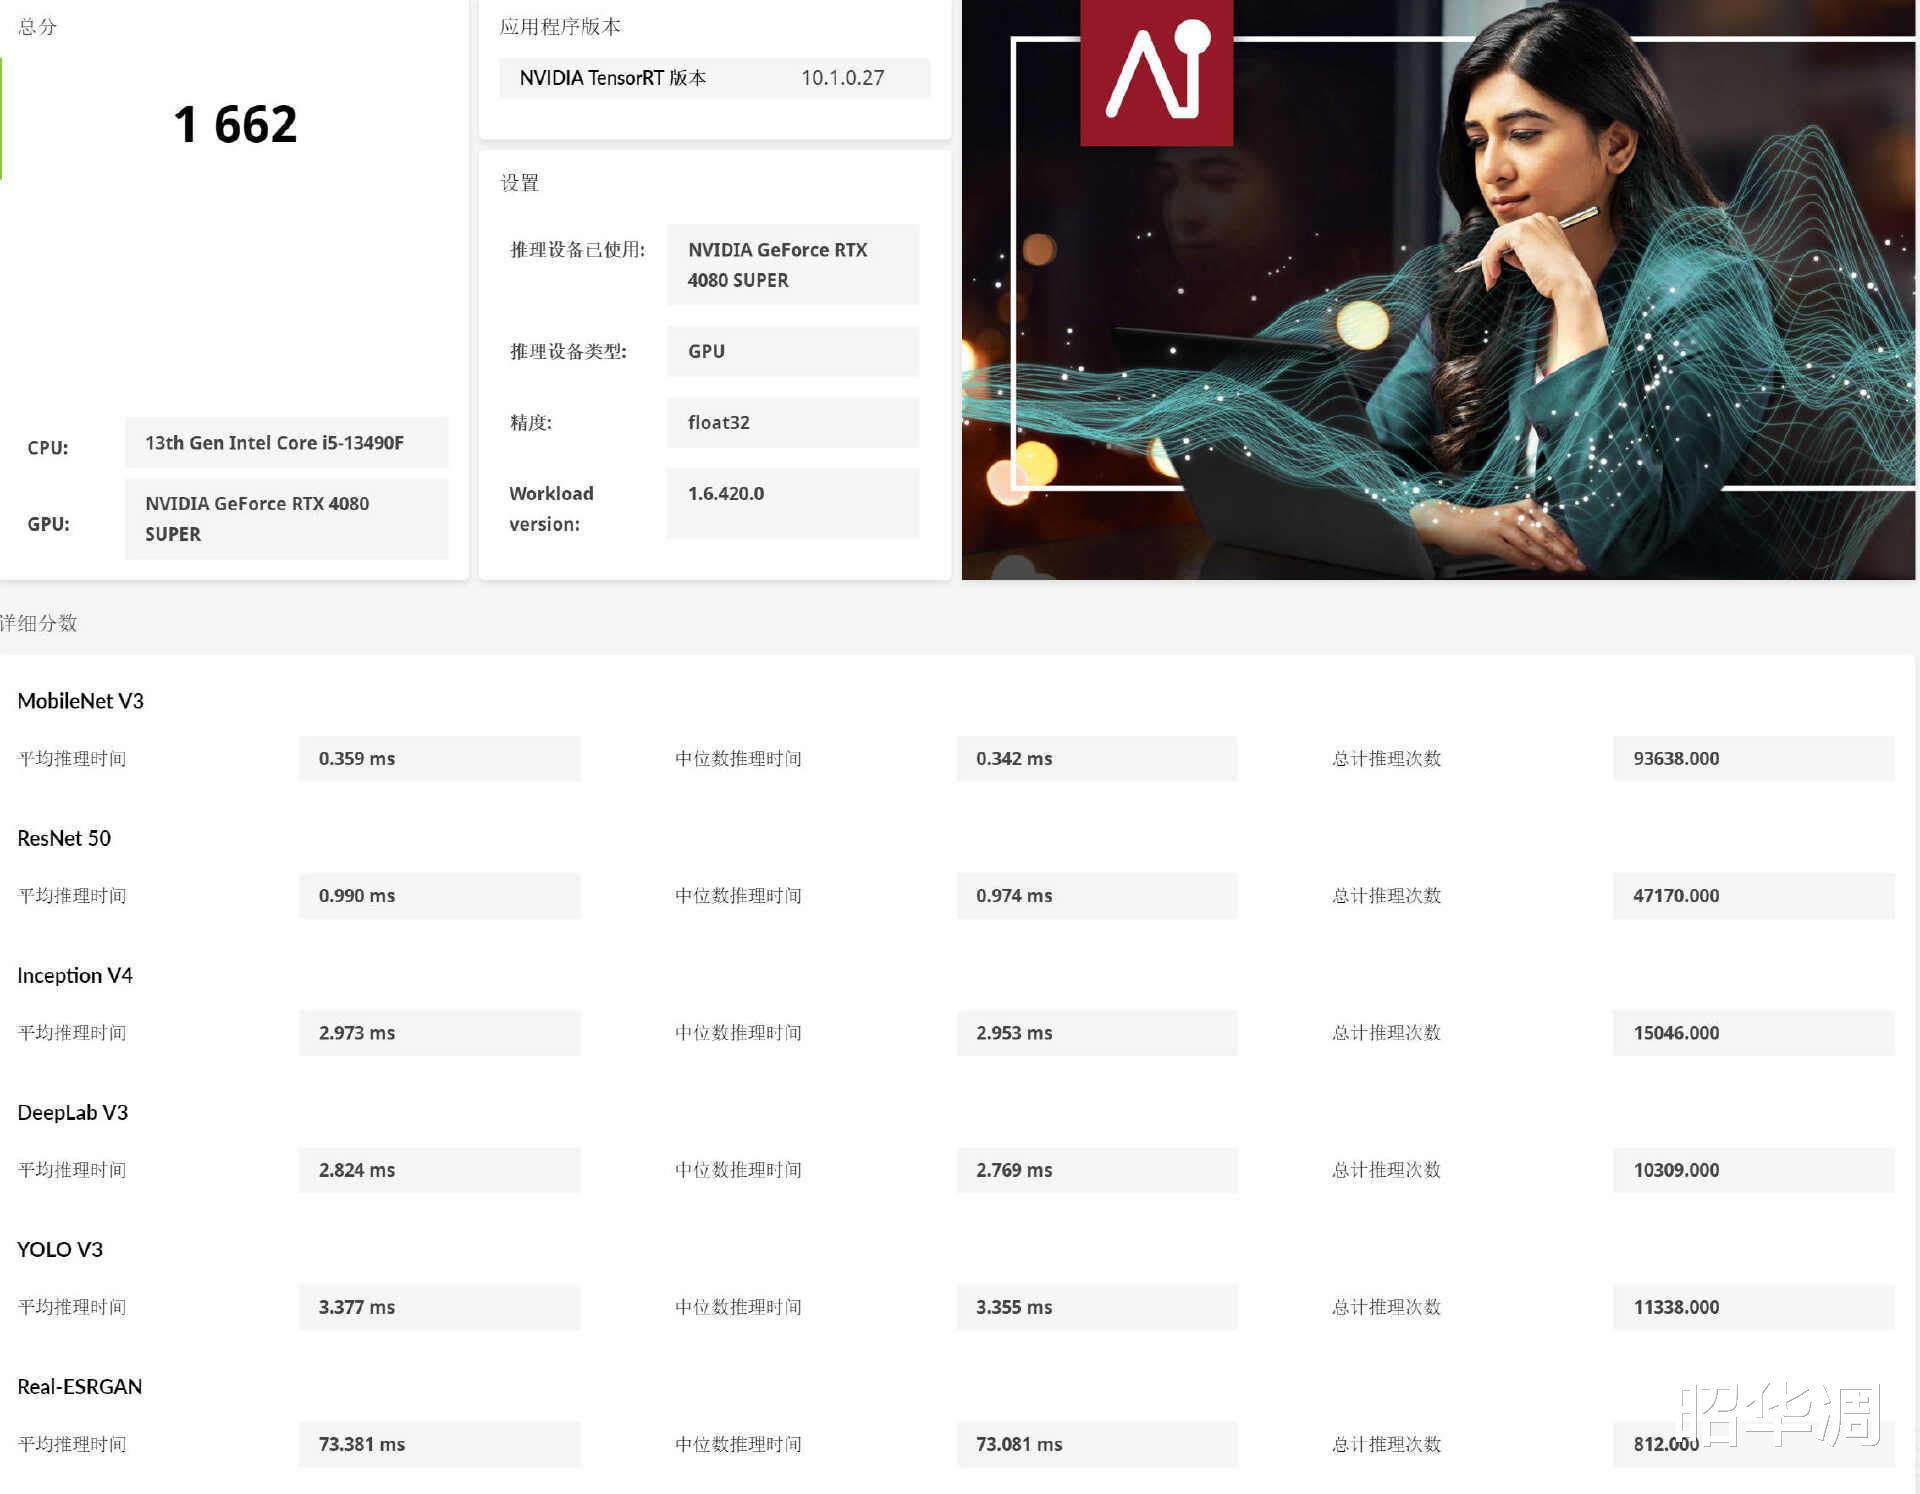The image size is (1920, 1494).
Task: Click ResNet 50 median time 0.974 ms
Action: pos(1096,895)
